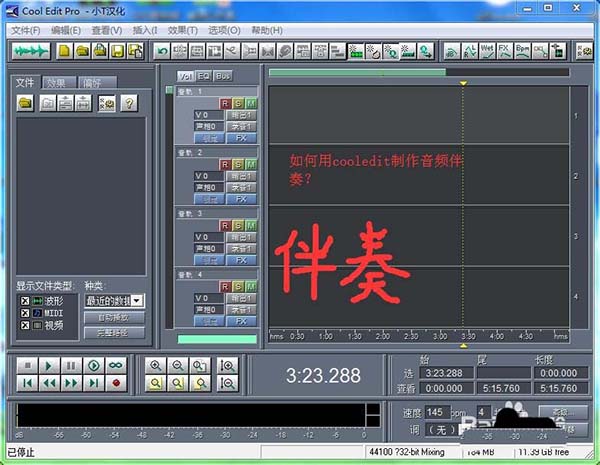Open 效果(T) menu
Viewport: 600px width, 465px height.
(183, 31)
